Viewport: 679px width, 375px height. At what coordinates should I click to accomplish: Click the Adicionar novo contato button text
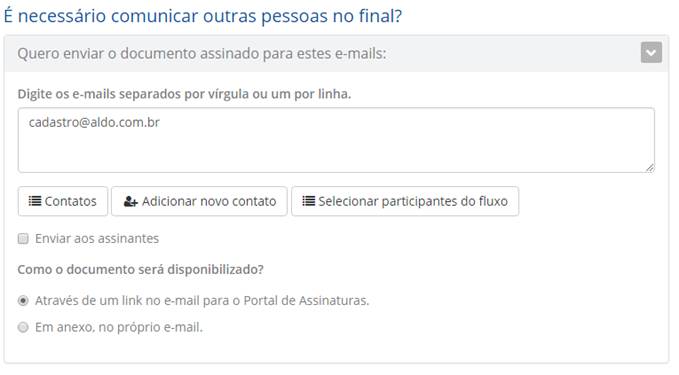click(x=209, y=201)
